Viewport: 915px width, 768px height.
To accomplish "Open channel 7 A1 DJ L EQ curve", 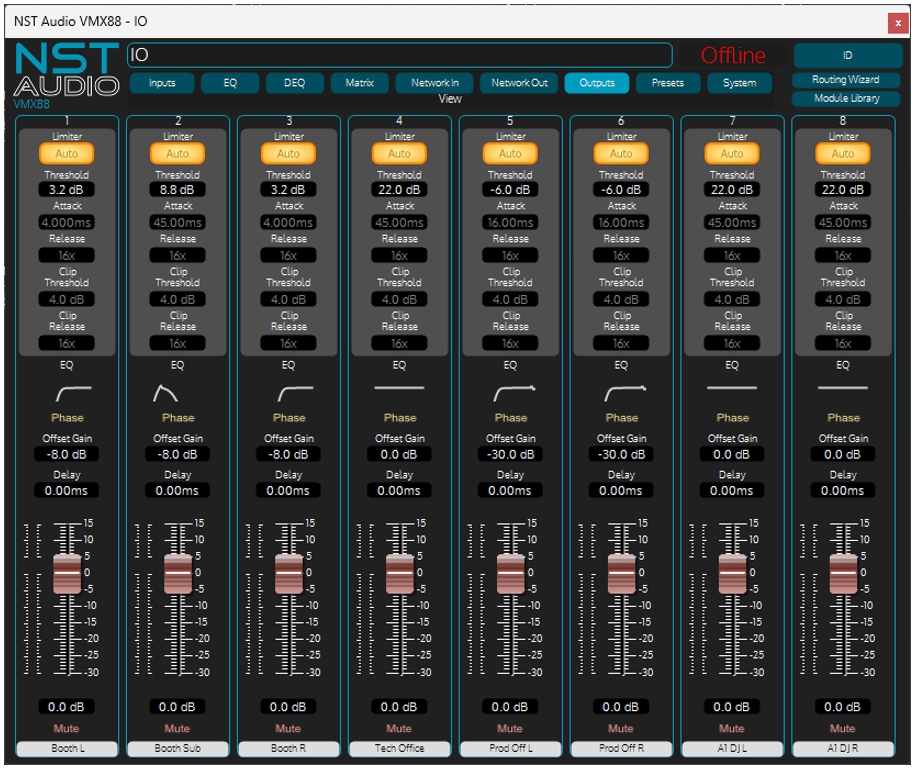I will pyautogui.click(x=732, y=389).
